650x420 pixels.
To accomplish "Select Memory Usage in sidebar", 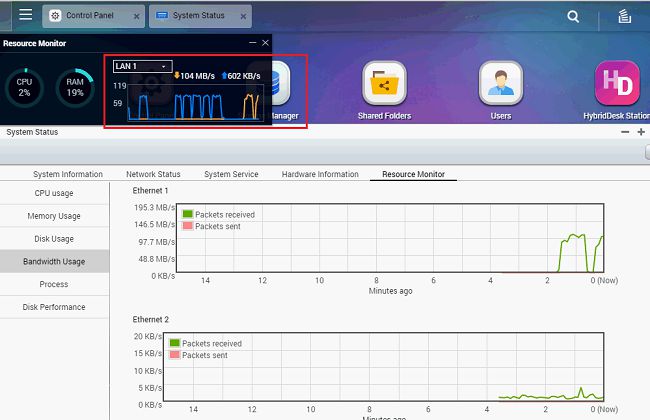I will [x=54, y=216].
